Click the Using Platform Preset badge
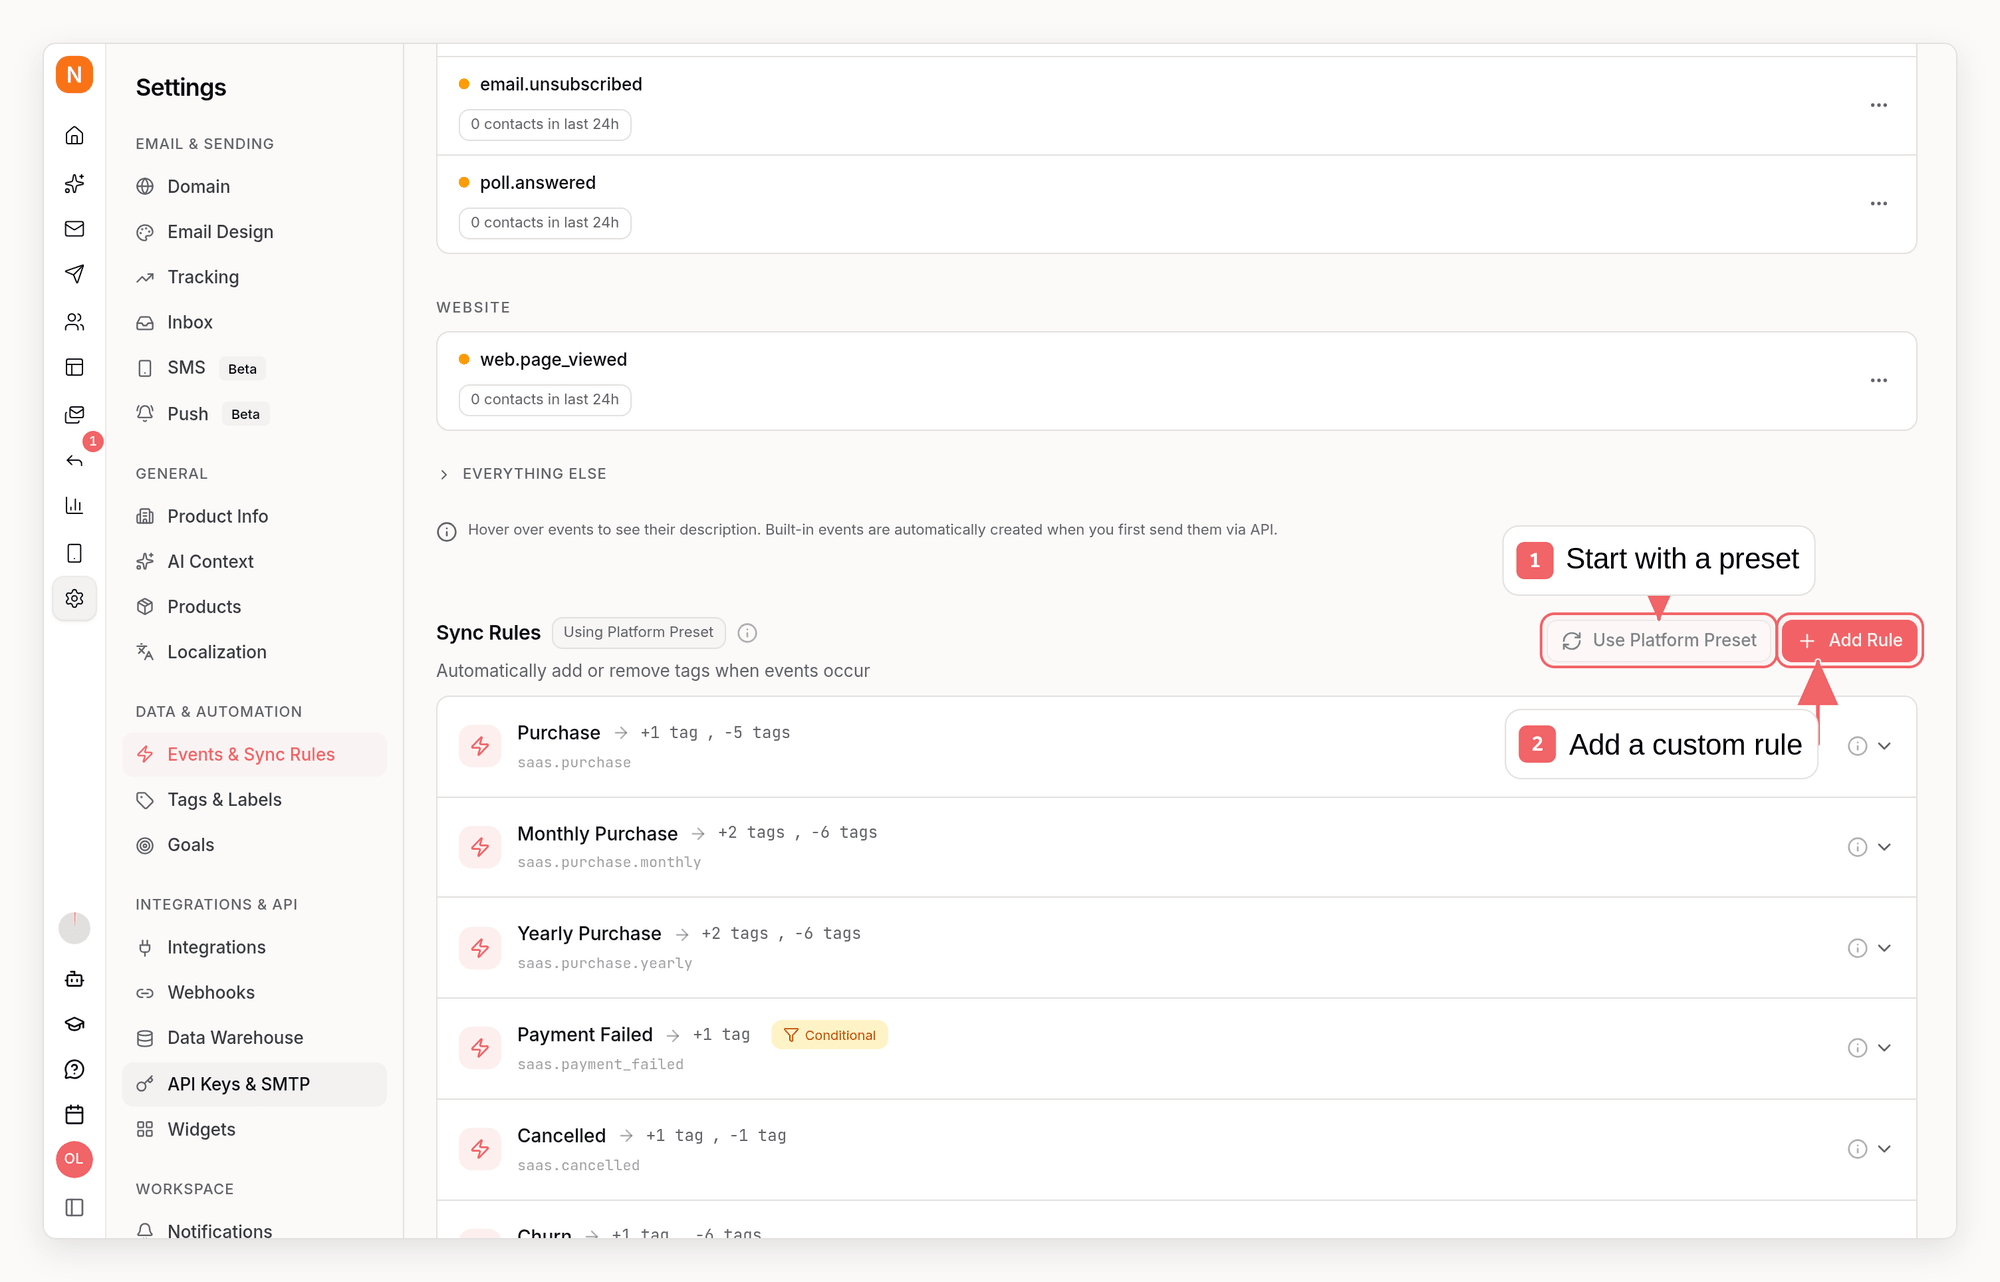The height and width of the screenshot is (1282, 2000). coord(638,632)
